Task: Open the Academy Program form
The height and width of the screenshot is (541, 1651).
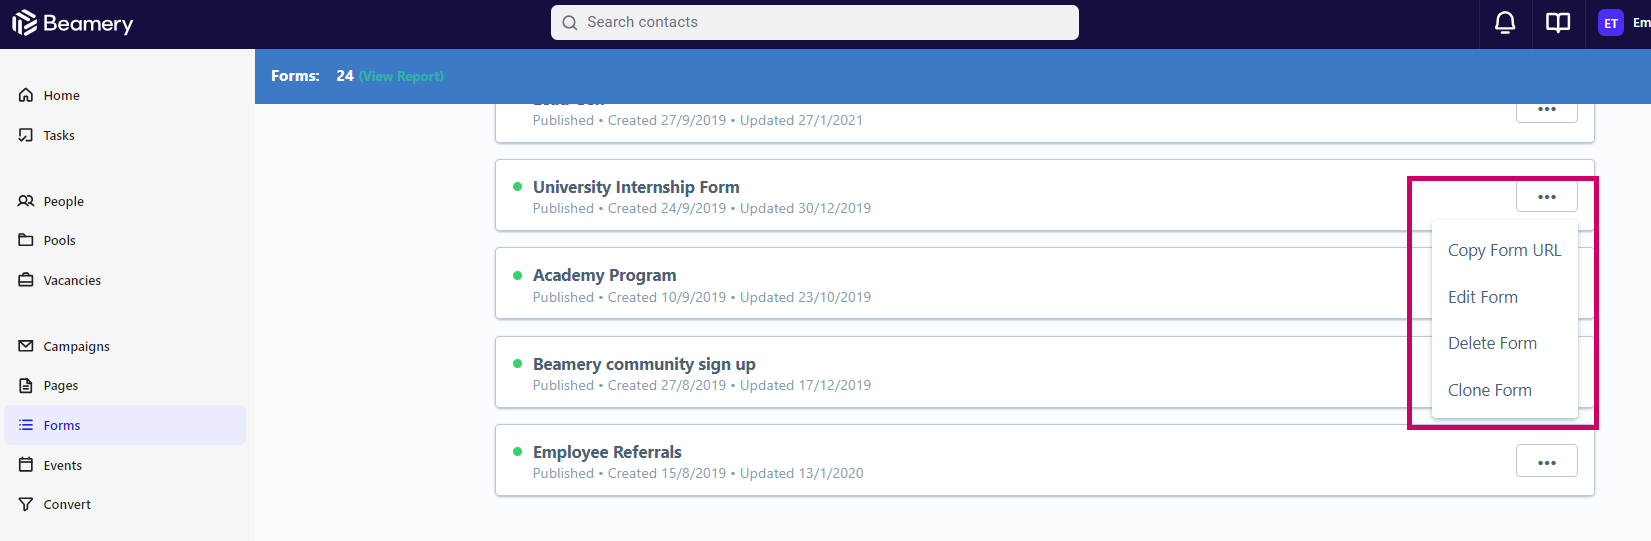Action: 604,275
